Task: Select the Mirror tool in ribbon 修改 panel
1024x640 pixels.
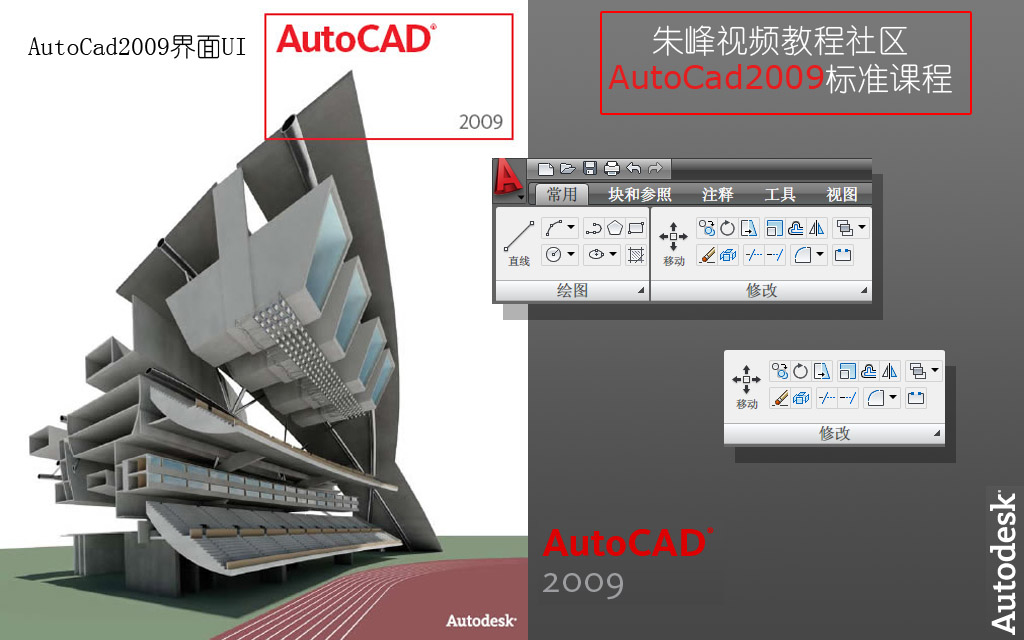Action: (816, 228)
